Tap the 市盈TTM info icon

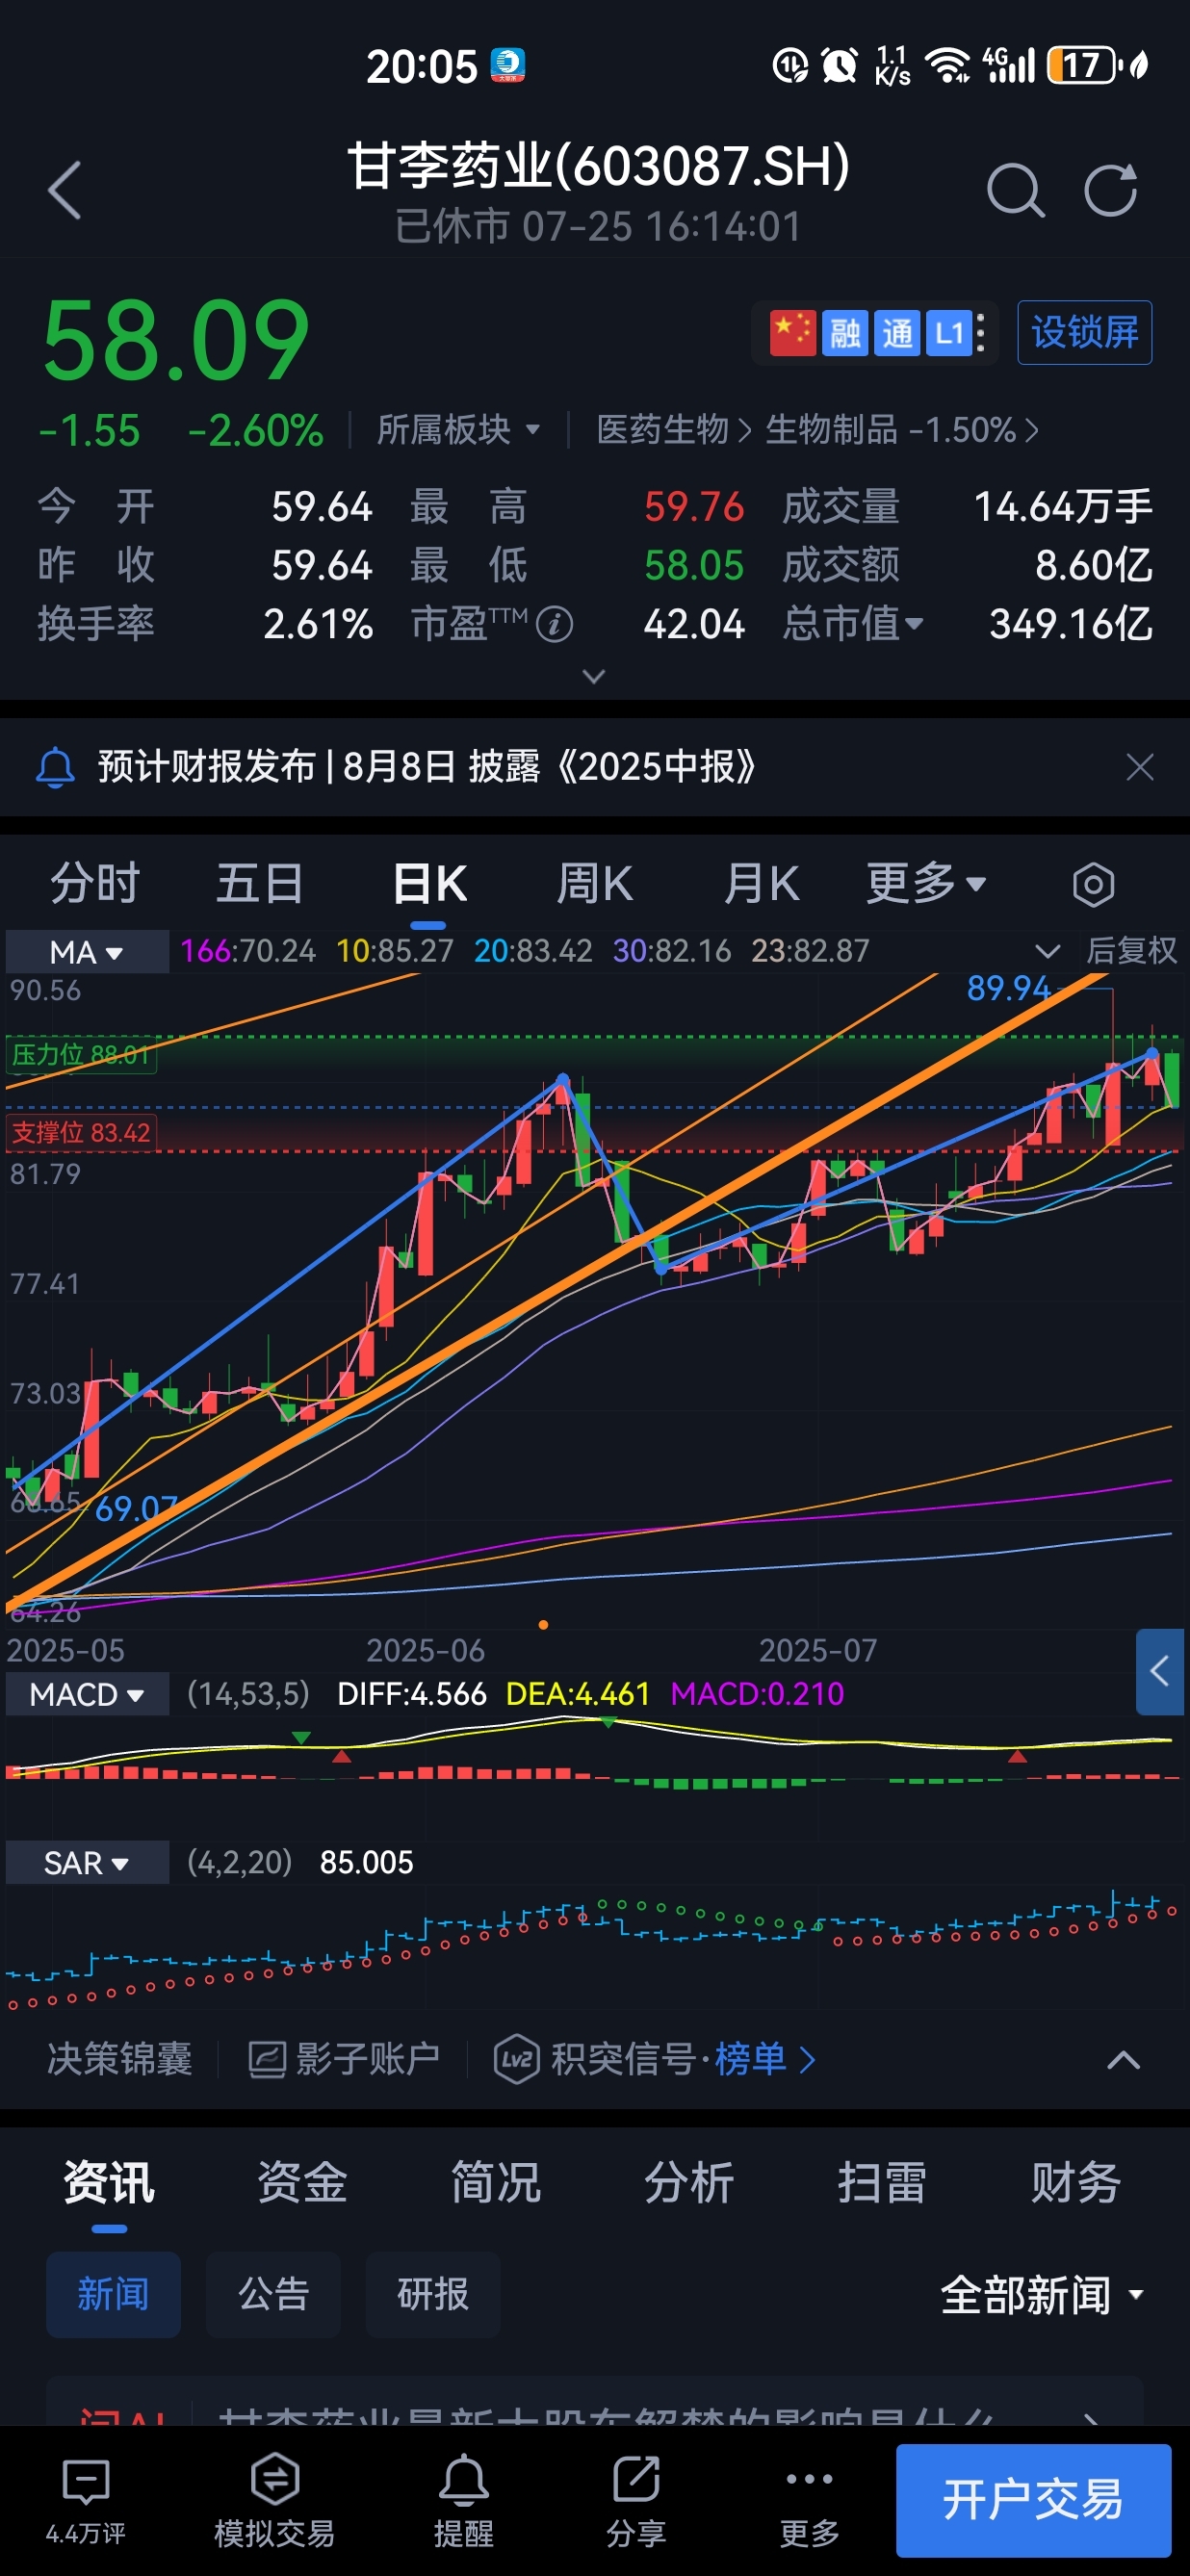(x=554, y=624)
